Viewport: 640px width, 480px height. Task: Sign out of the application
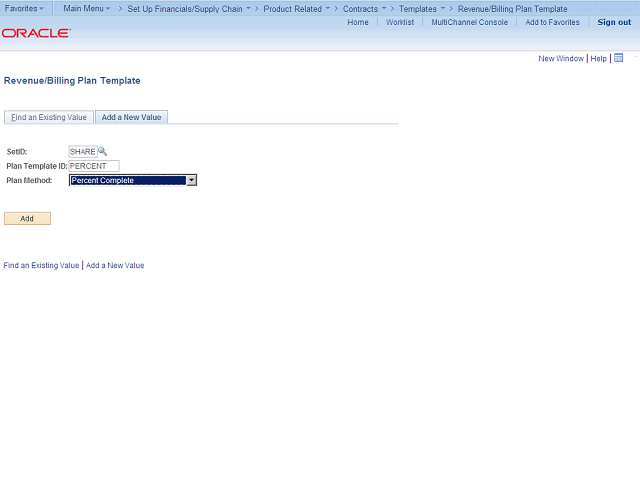(x=614, y=22)
